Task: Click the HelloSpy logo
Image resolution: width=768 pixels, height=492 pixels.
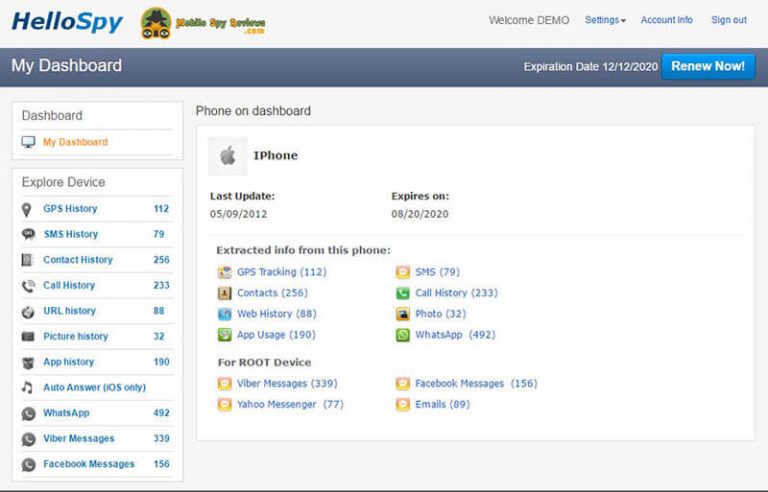Action: (67, 23)
